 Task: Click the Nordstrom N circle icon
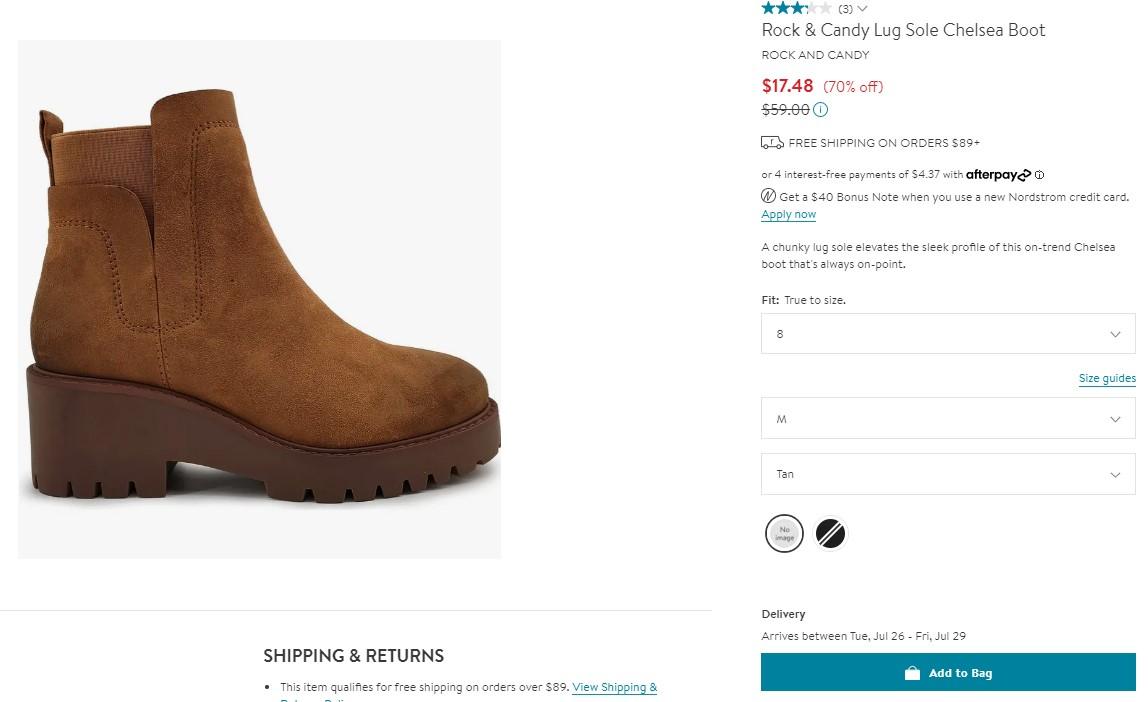click(769, 197)
